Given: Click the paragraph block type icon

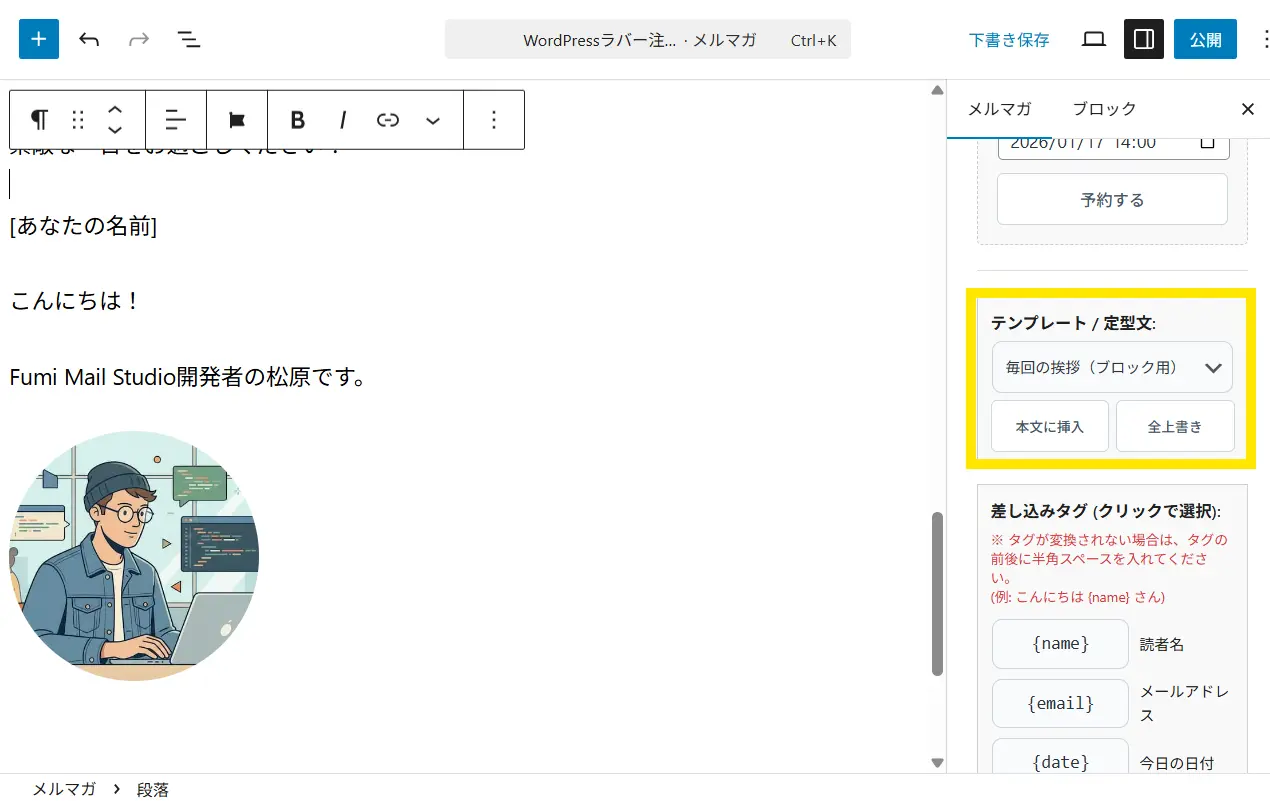Looking at the screenshot, I should point(39,120).
